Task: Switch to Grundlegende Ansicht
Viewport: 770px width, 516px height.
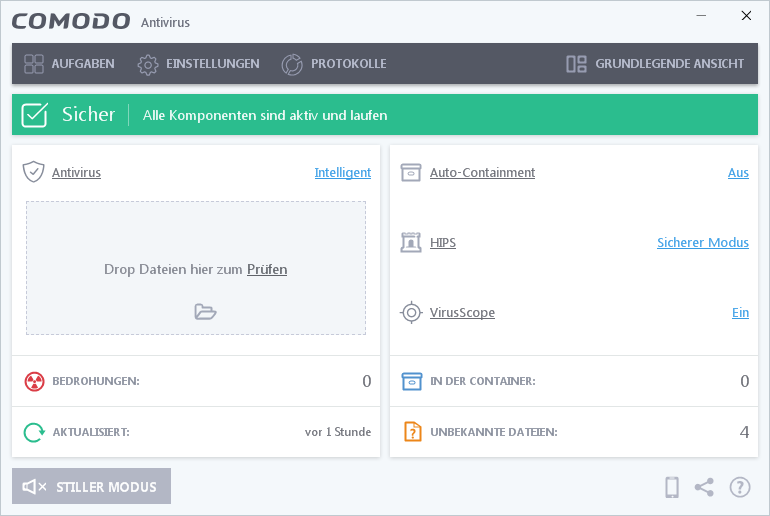Action: 655,64
